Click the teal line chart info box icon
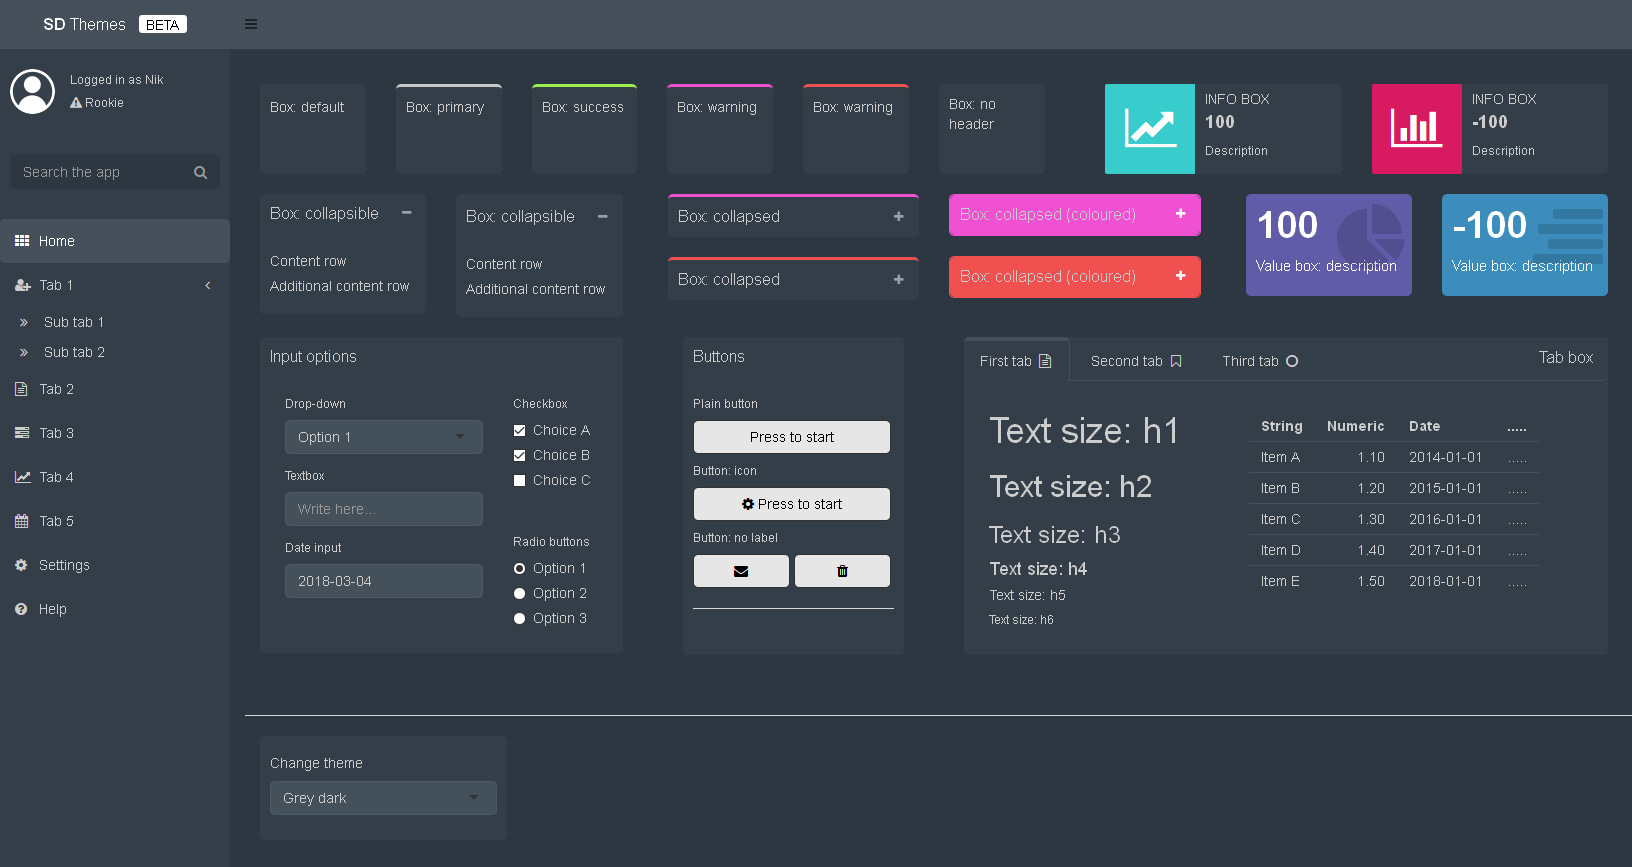Screen dimensions: 1632x867 (x=1149, y=129)
